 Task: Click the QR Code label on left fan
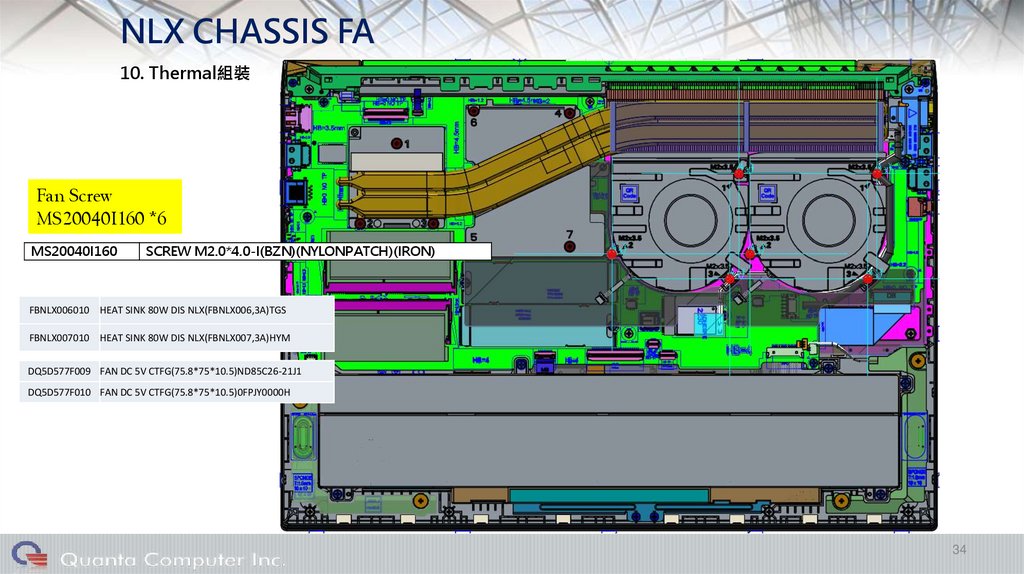pyautogui.click(x=628, y=193)
